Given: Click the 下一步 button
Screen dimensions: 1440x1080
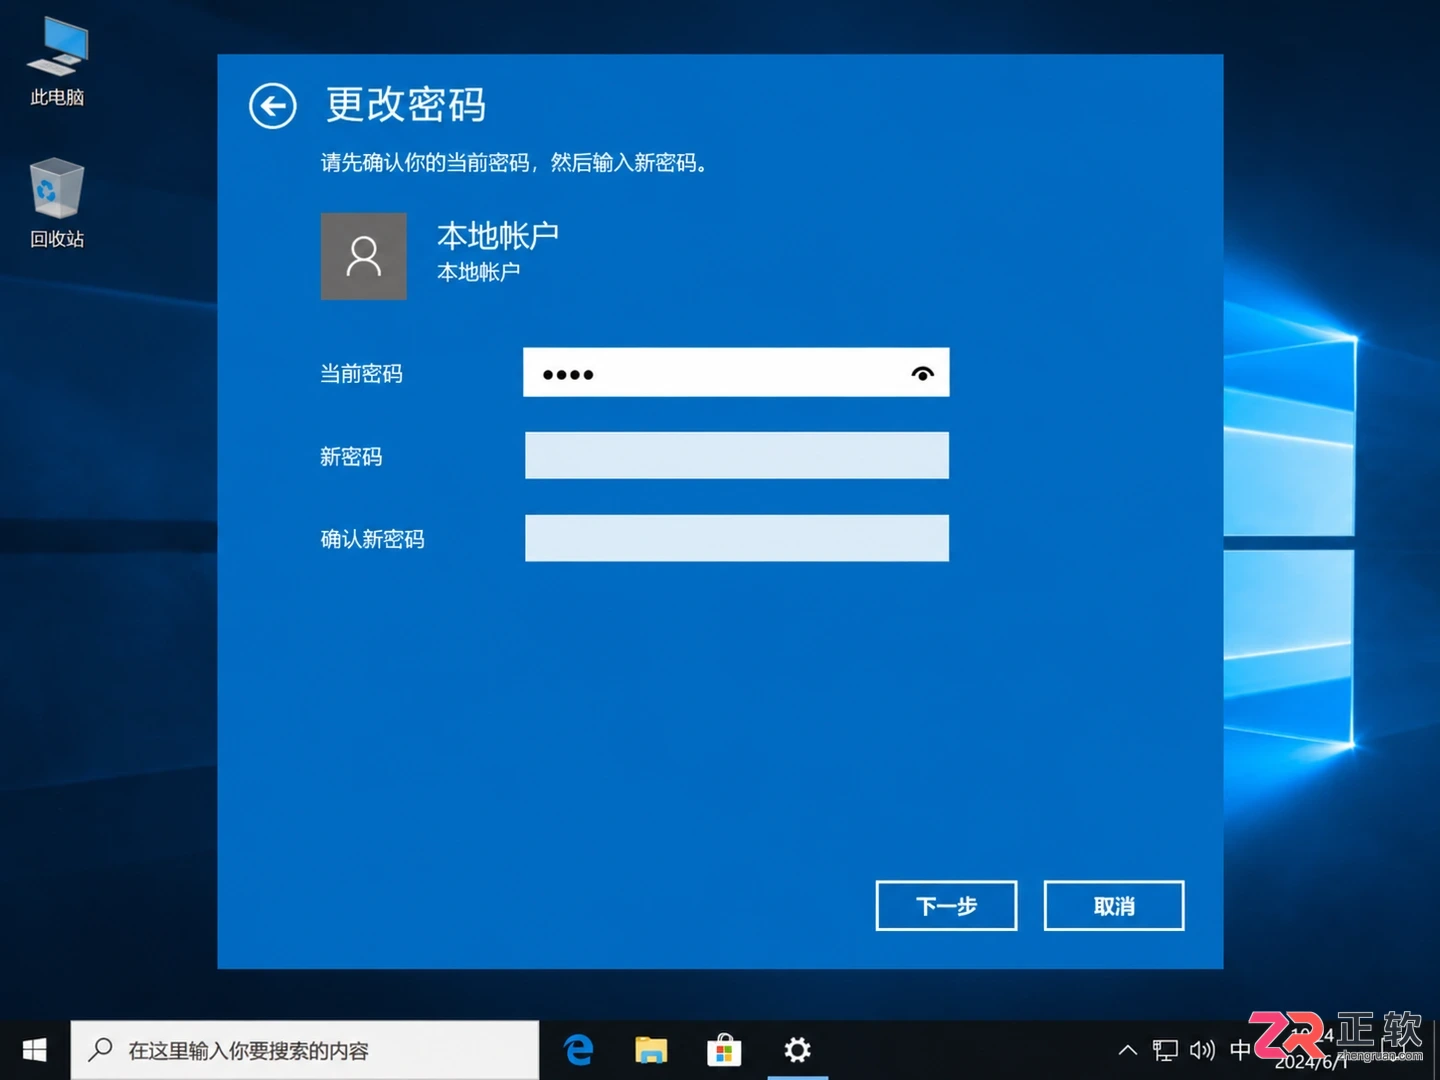Looking at the screenshot, I should [x=946, y=906].
